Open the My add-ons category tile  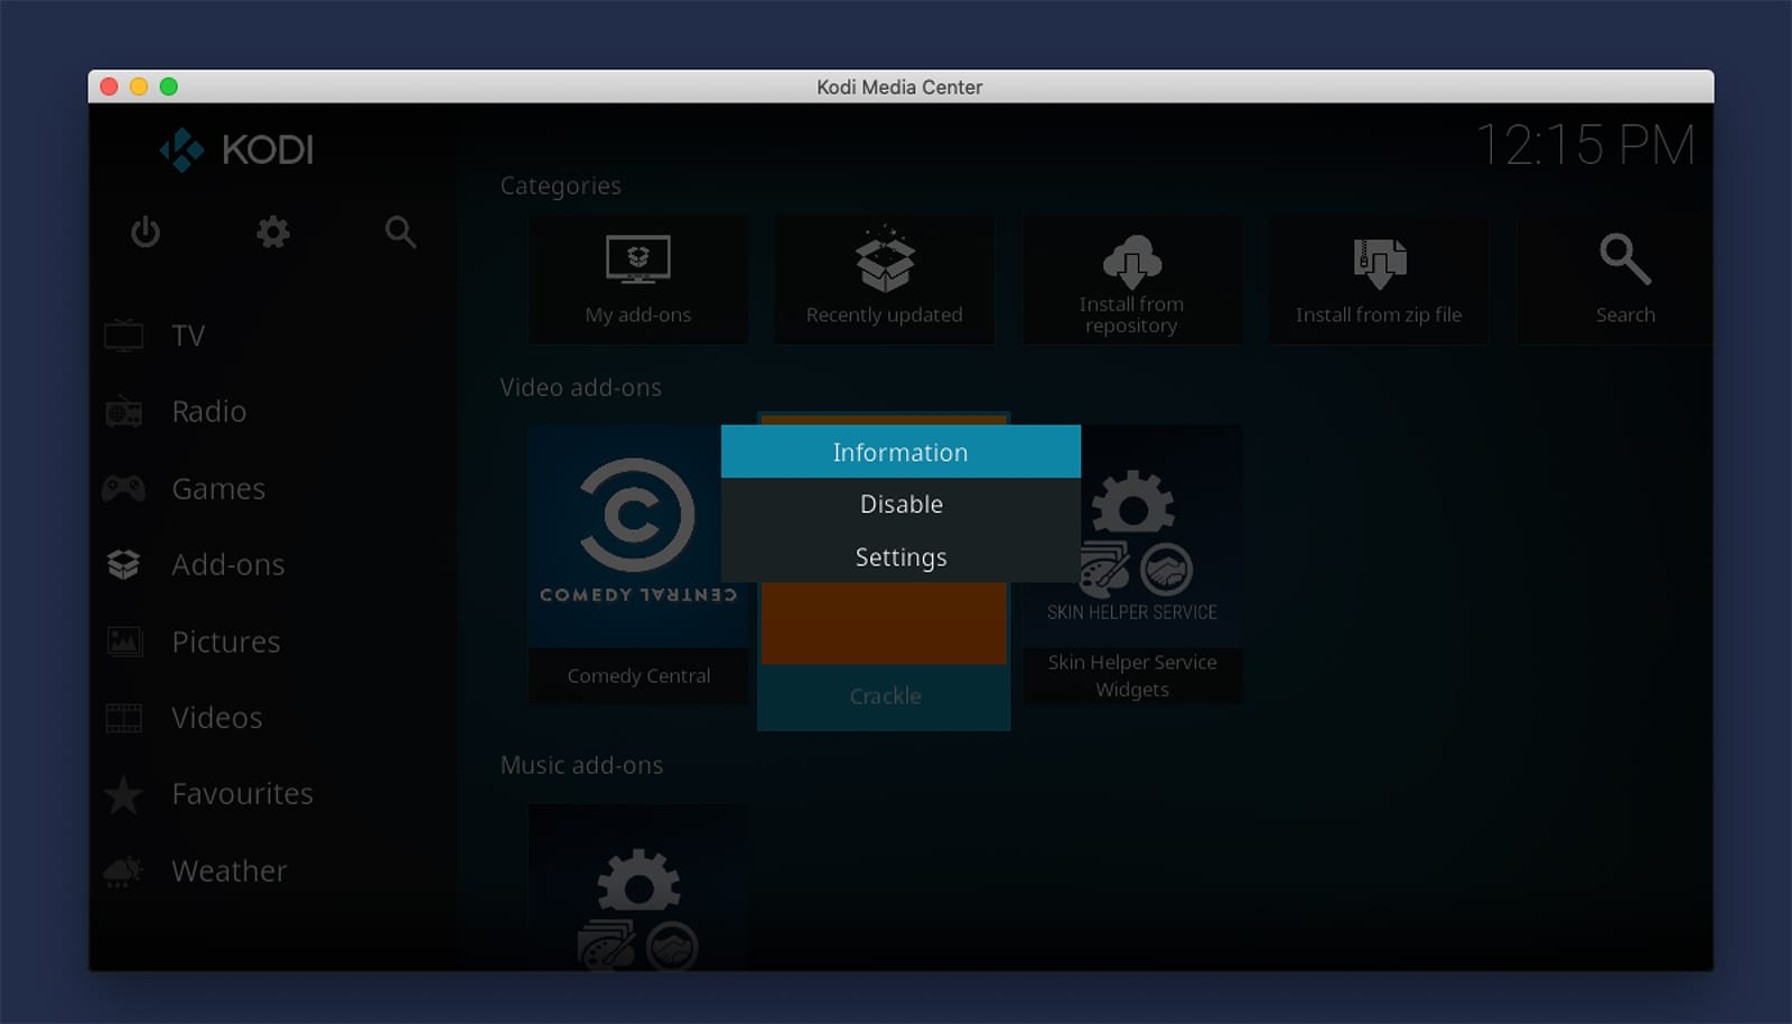tap(638, 281)
